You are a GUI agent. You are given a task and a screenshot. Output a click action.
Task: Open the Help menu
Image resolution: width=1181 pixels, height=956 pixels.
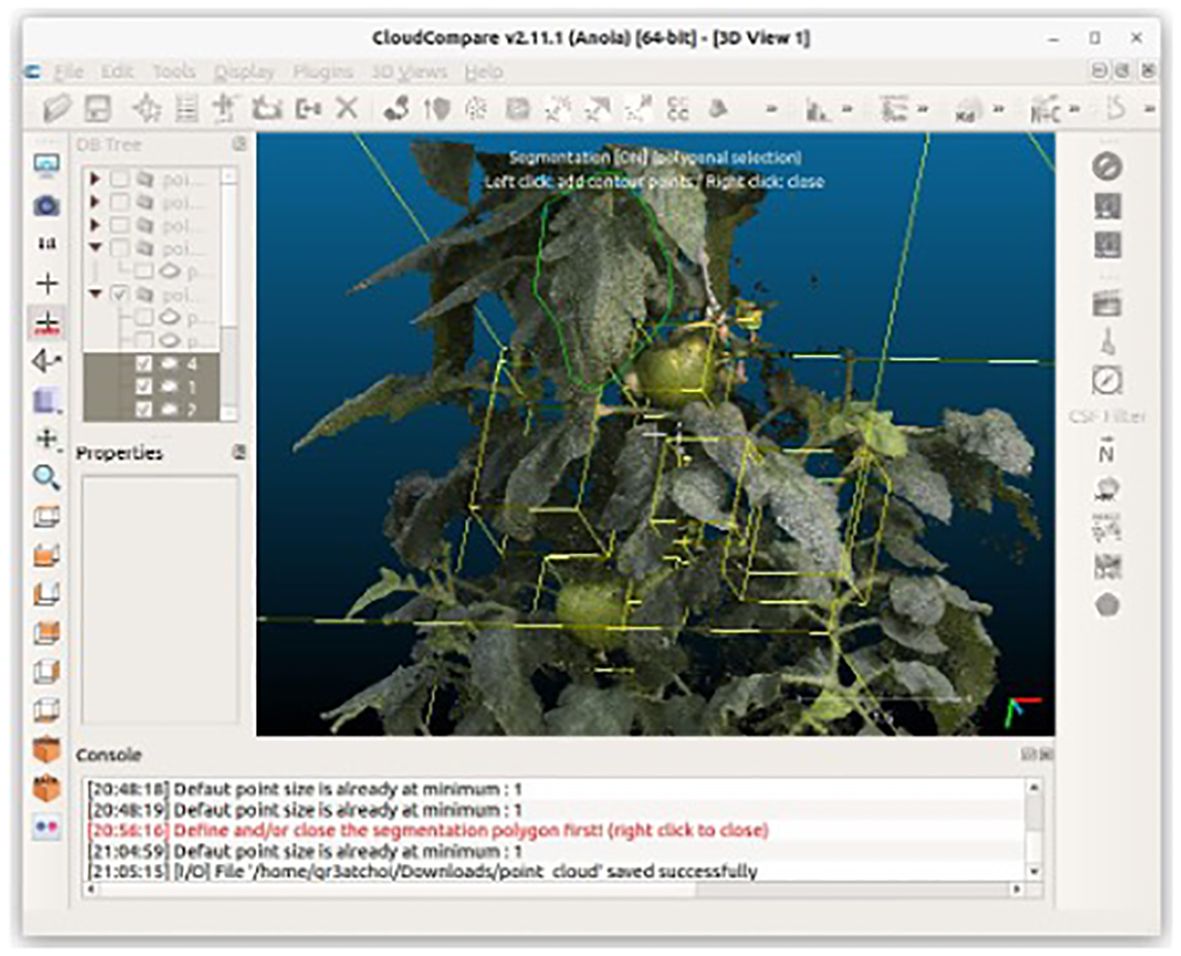pos(483,72)
